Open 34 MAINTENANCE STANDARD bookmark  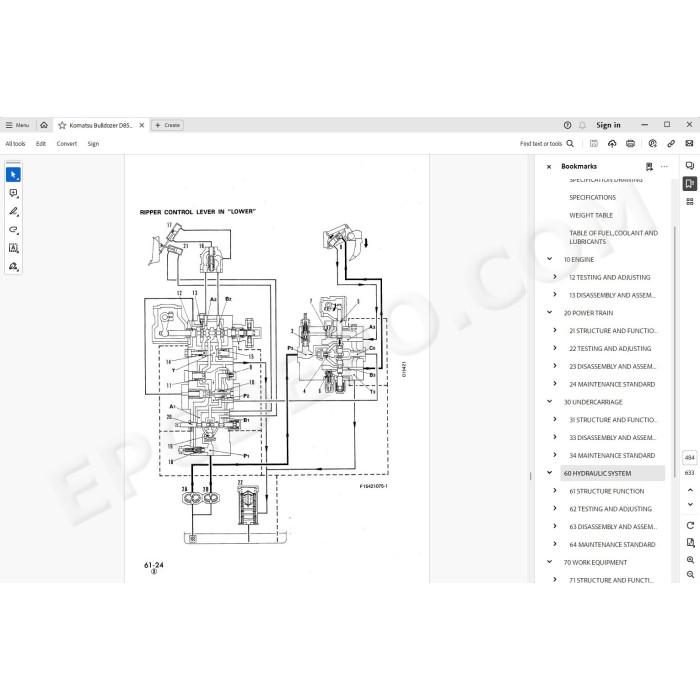click(612, 455)
